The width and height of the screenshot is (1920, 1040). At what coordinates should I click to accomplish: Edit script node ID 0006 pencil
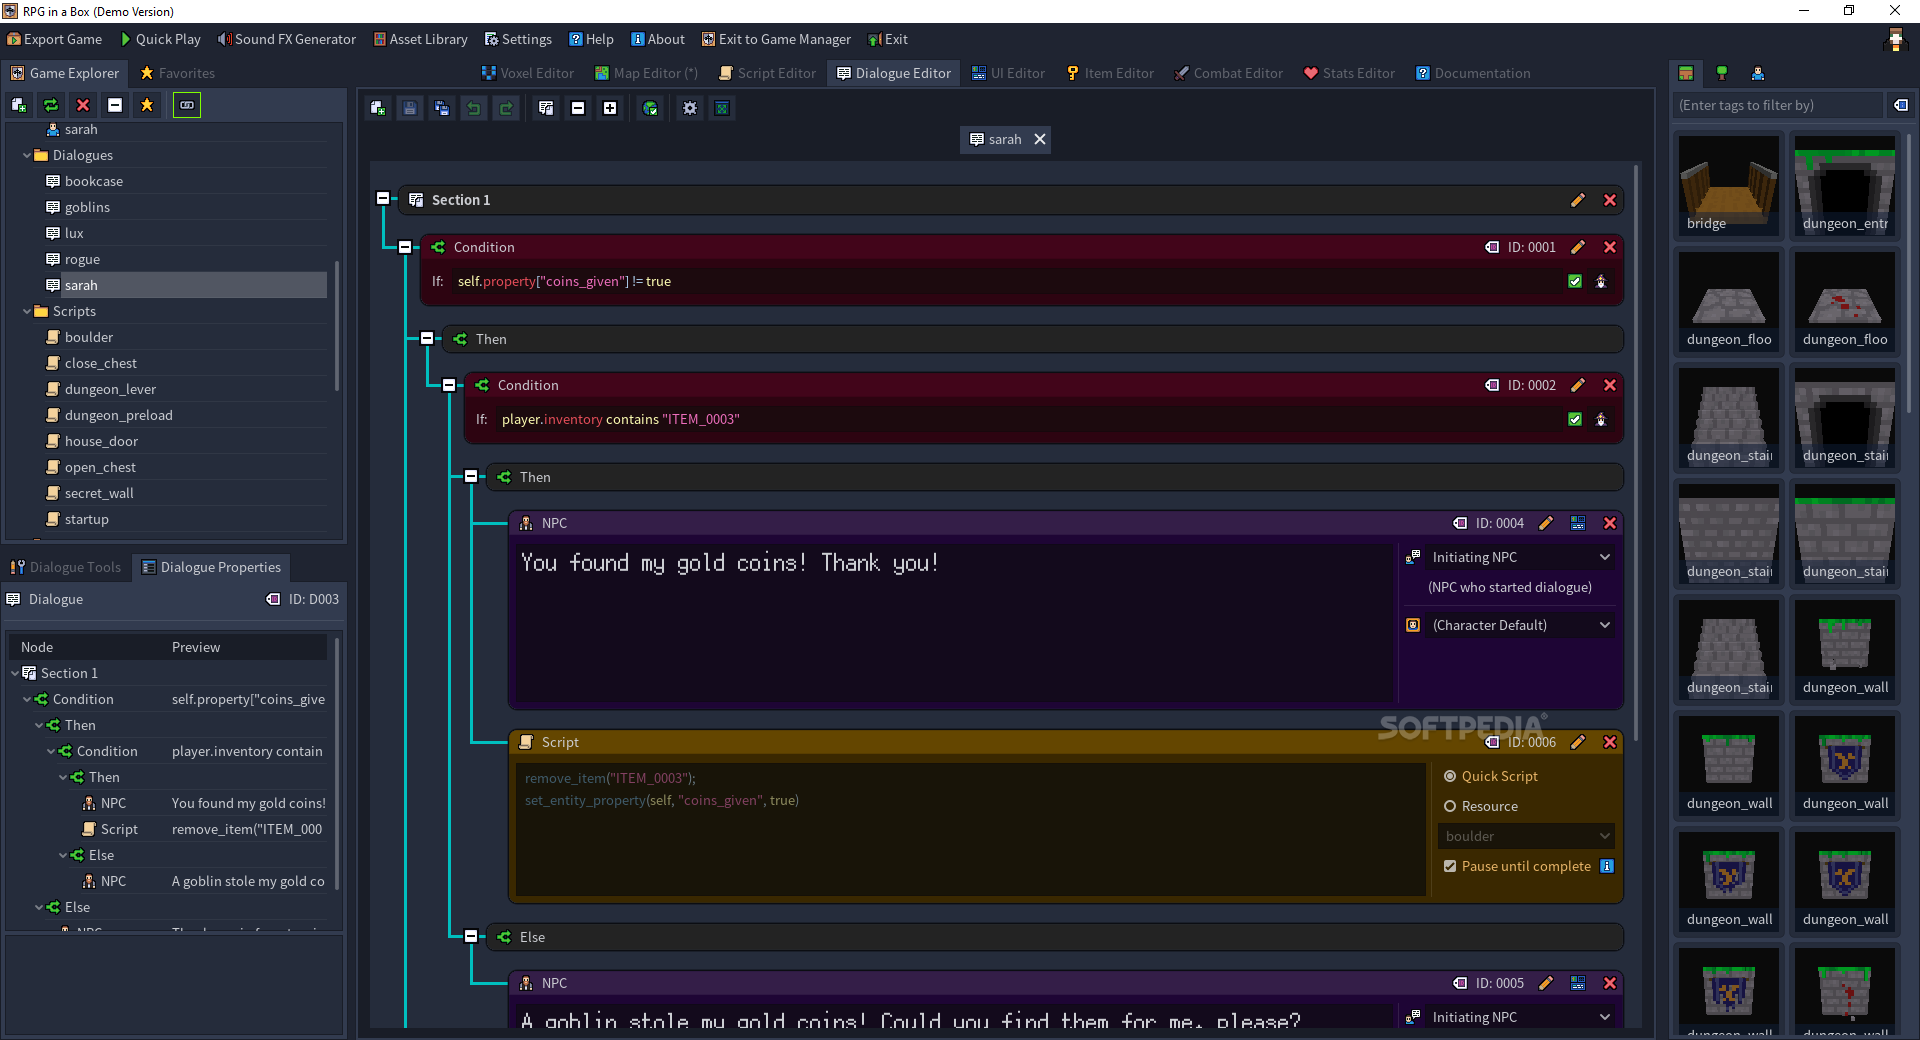point(1578,742)
